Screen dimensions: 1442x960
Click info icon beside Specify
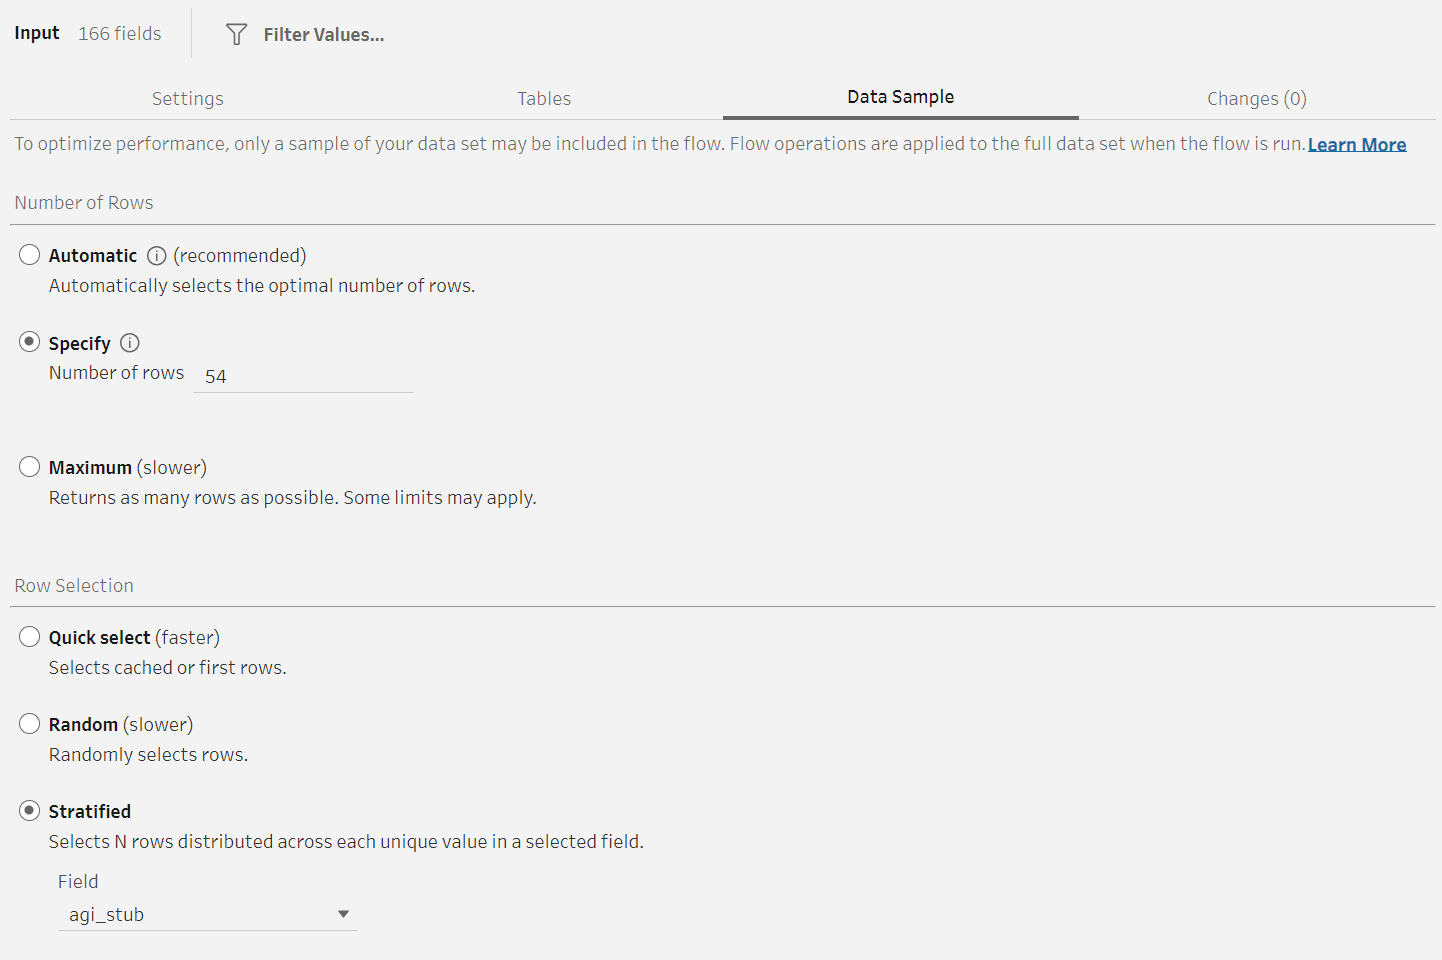130,343
